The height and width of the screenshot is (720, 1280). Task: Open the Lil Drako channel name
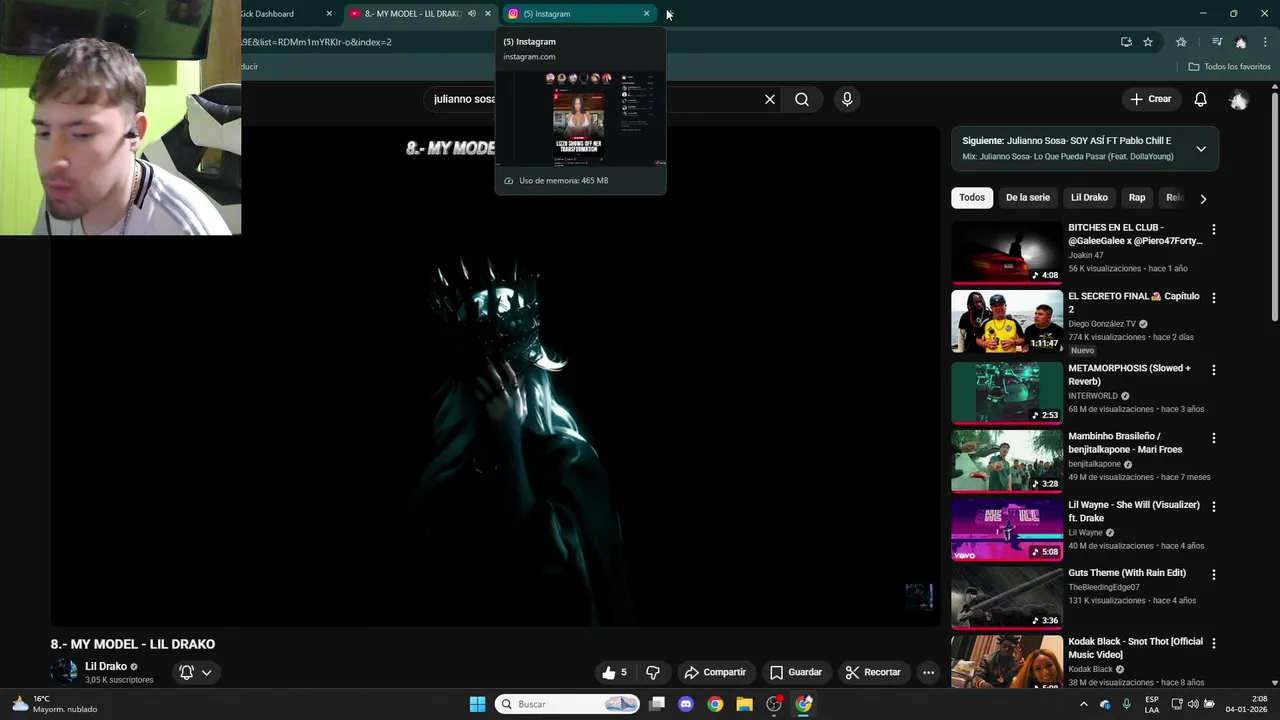[x=106, y=666]
